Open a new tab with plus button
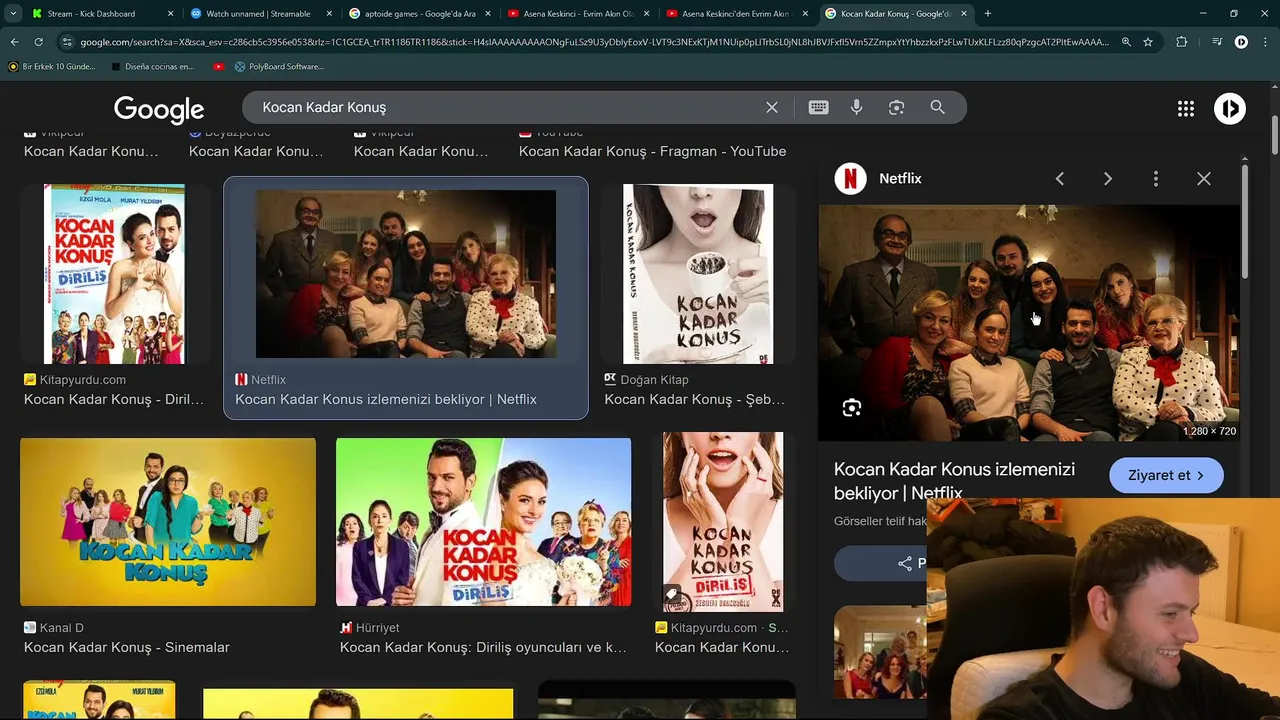The width and height of the screenshot is (1280, 720). 988,13
